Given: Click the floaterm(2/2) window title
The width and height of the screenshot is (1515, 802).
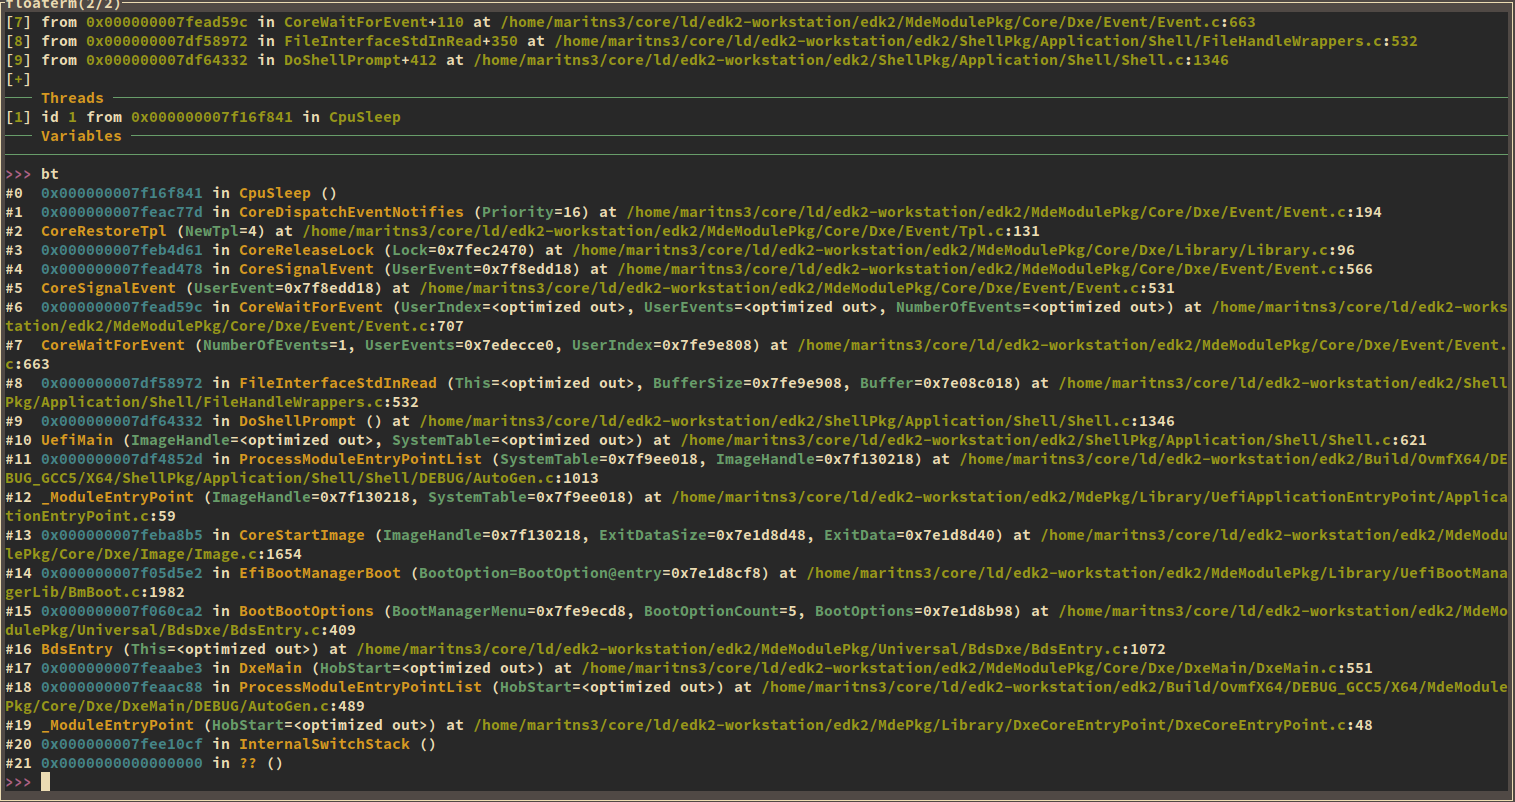Looking at the screenshot, I should (64, 4).
